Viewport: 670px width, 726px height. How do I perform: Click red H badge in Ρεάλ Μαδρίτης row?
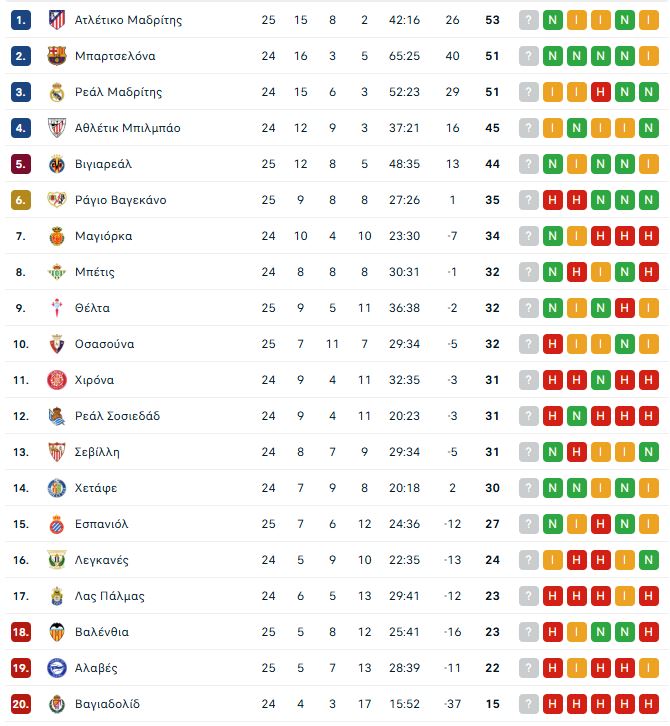600,92
